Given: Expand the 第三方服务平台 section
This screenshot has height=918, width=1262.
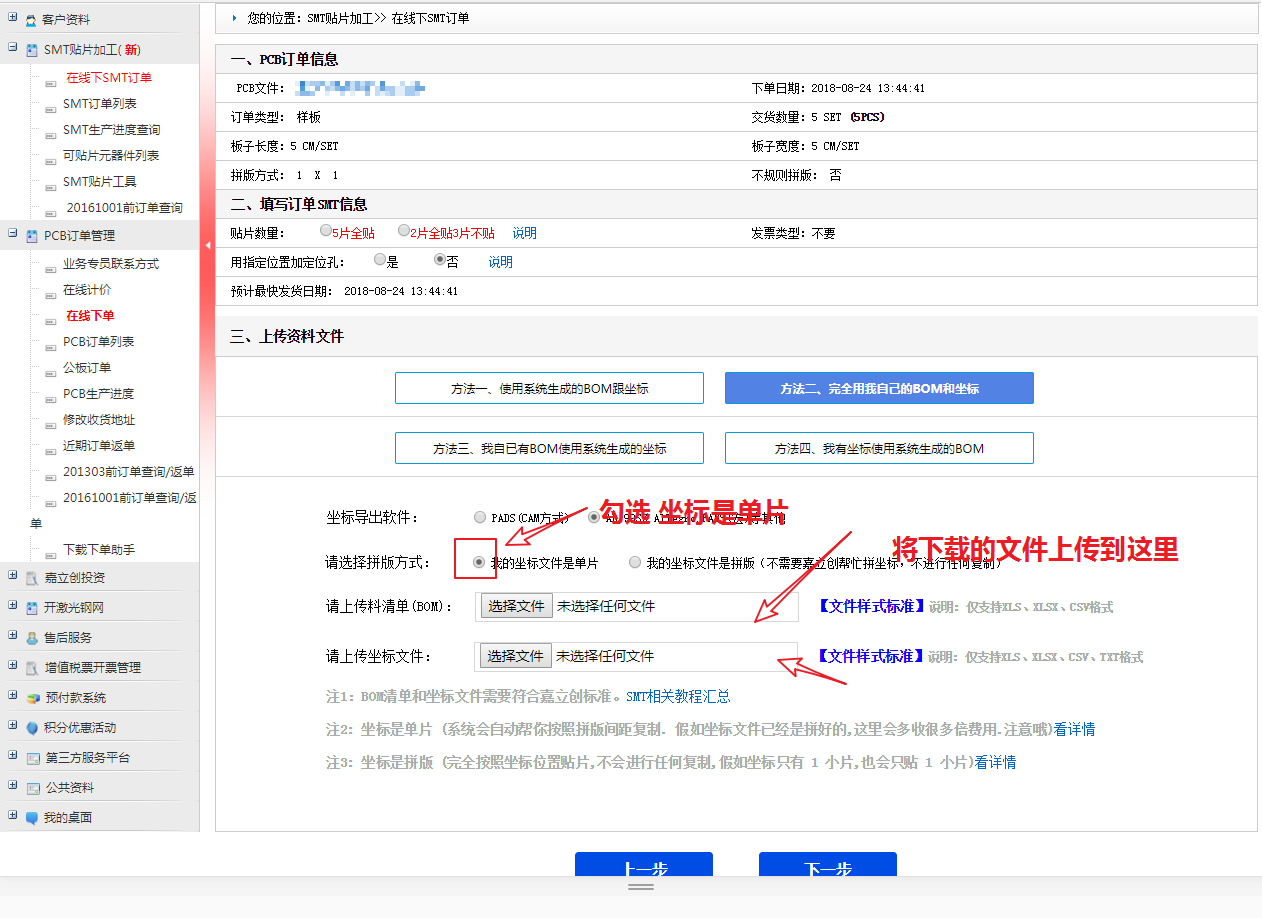Looking at the screenshot, I should (13, 756).
